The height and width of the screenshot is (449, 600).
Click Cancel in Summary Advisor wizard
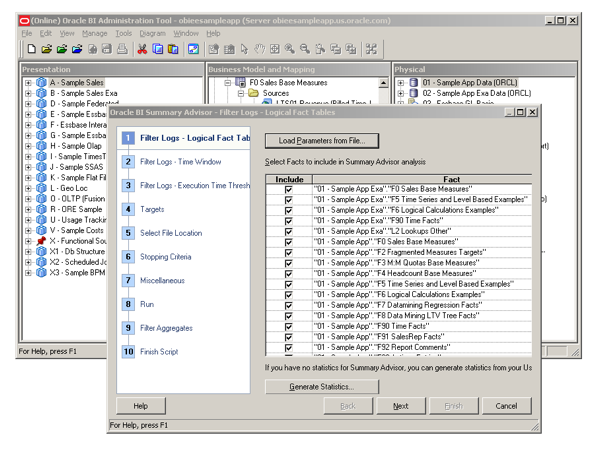pyautogui.click(x=506, y=406)
